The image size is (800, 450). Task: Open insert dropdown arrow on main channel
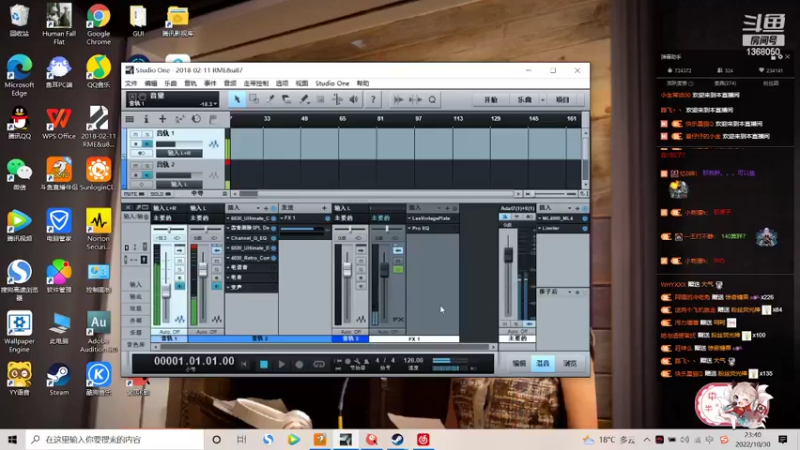pos(569,208)
